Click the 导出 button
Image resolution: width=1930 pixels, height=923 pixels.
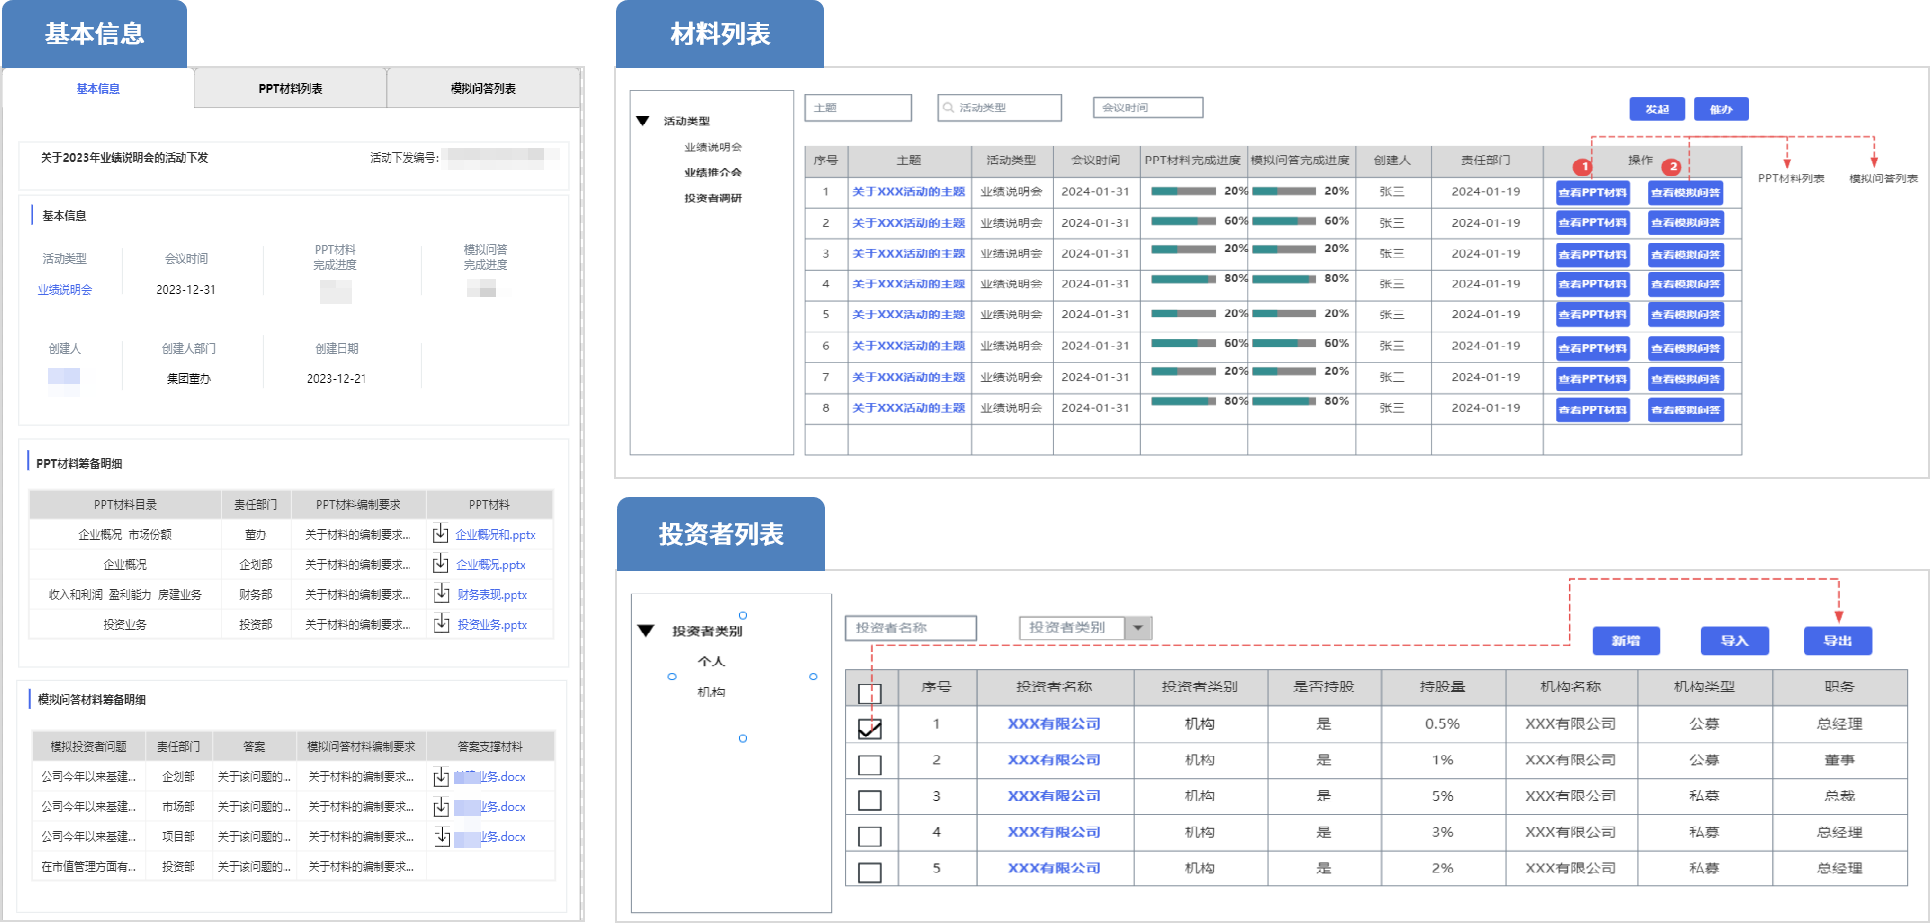pos(1838,641)
